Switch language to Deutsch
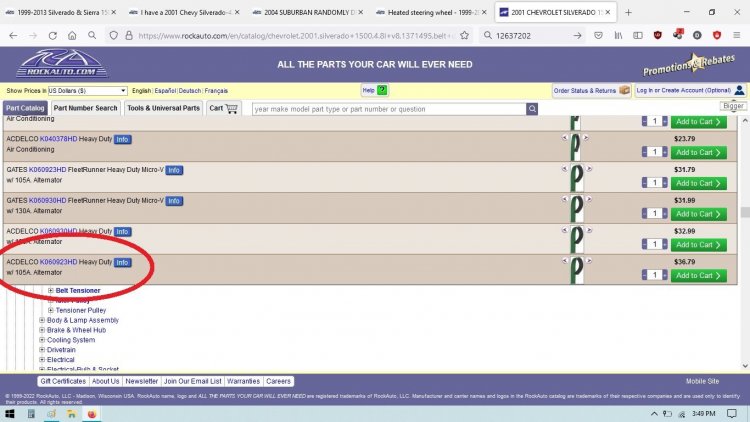This screenshot has height=422, width=750. (190, 90)
